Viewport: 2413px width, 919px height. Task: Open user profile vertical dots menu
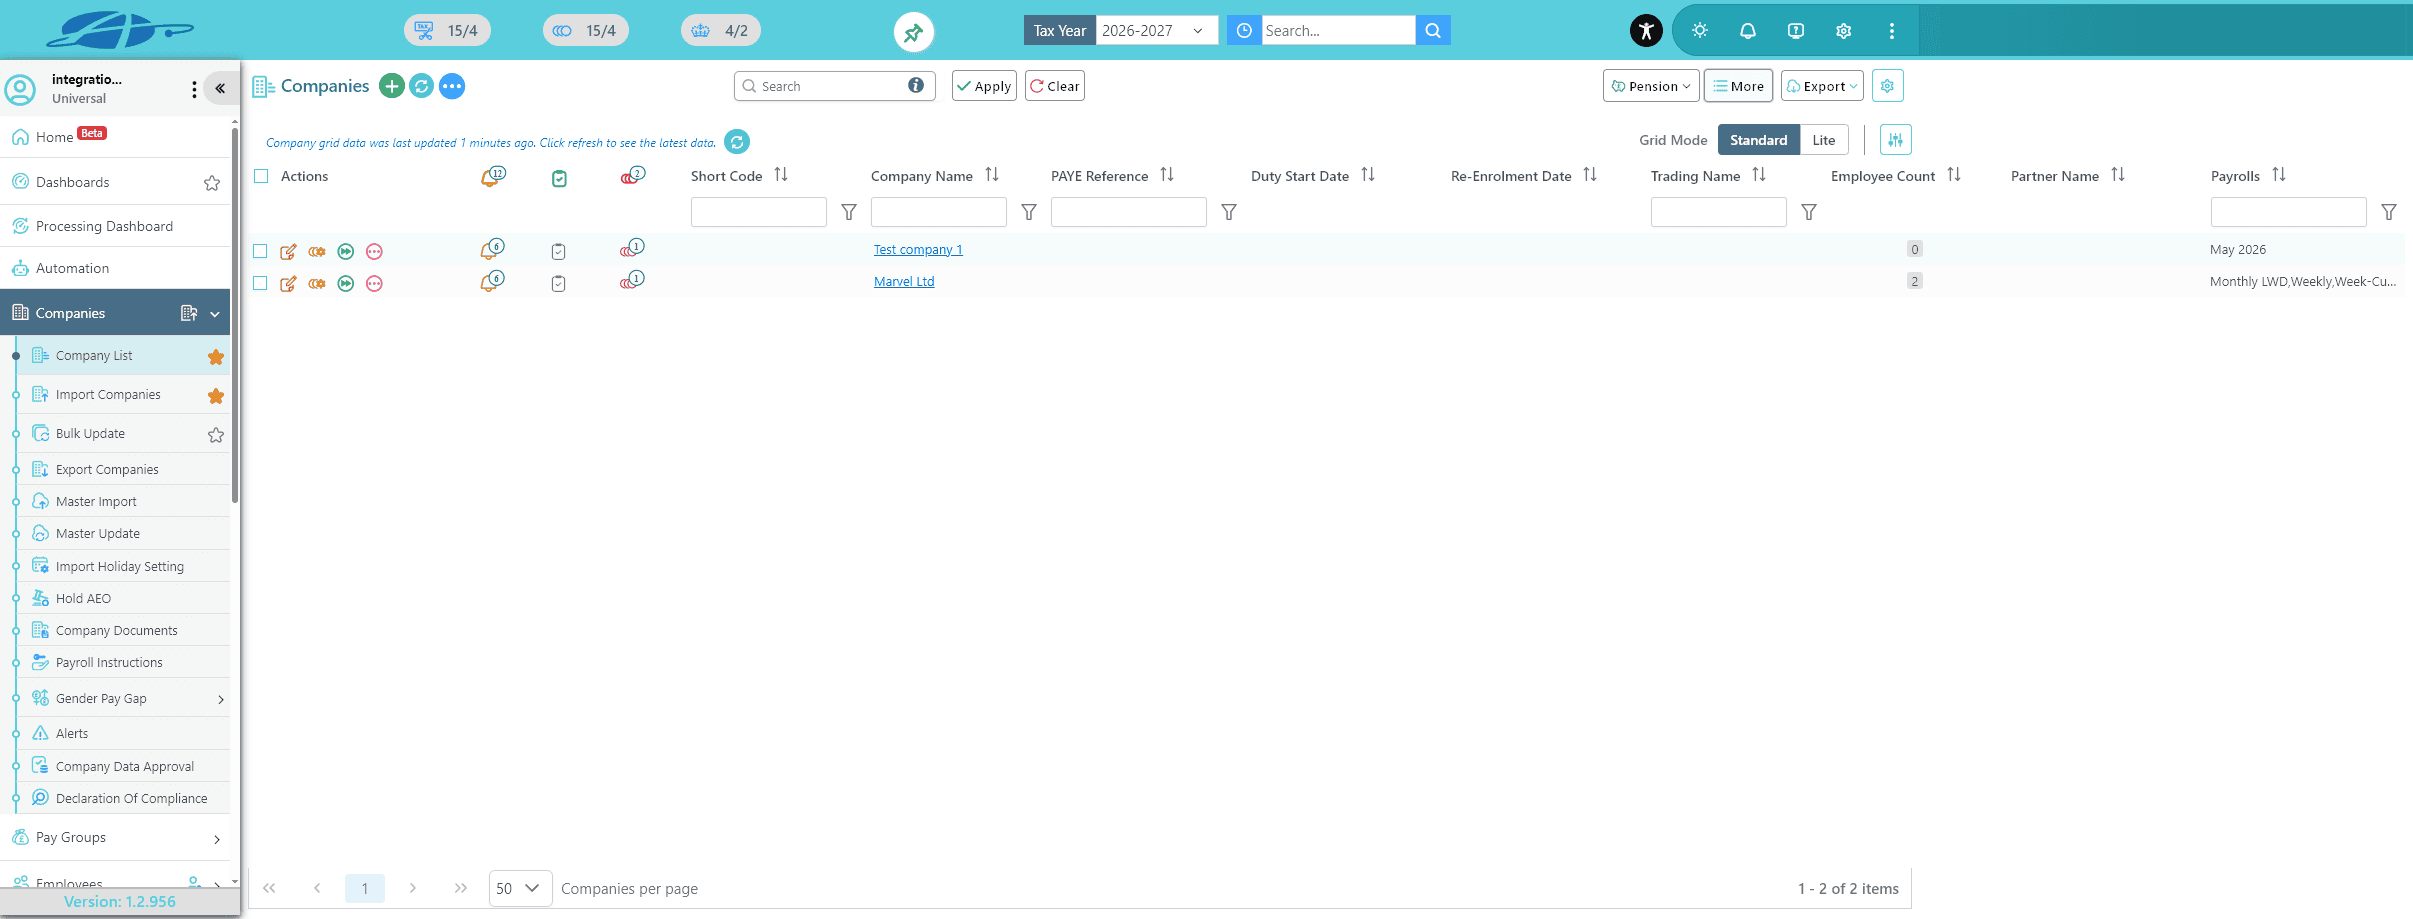coord(194,89)
